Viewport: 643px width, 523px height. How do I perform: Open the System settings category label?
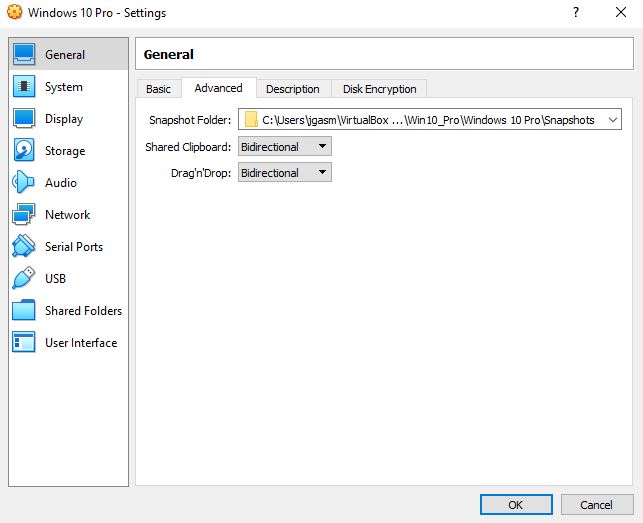64,87
